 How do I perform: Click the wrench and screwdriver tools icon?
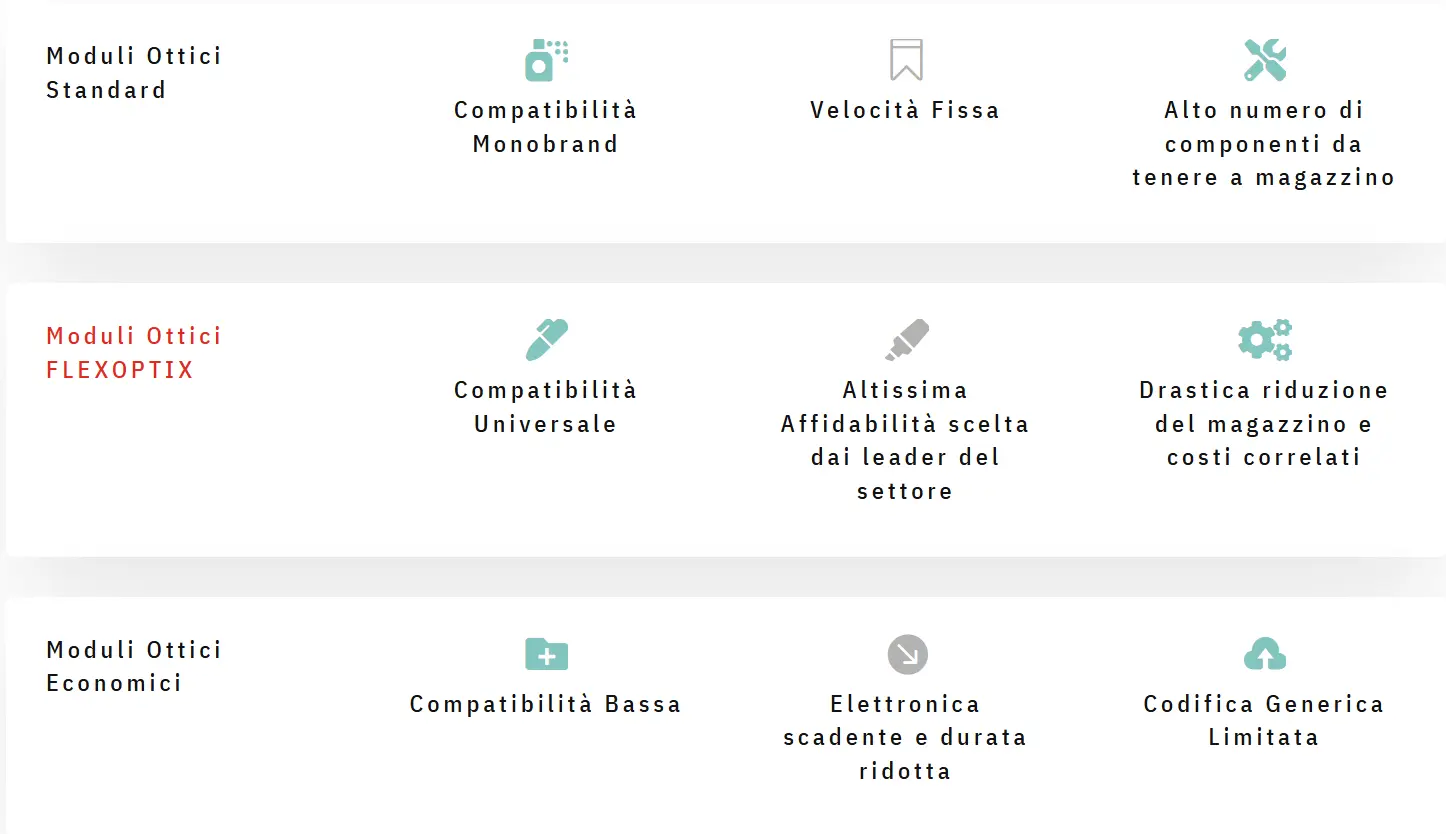pos(1265,60)
